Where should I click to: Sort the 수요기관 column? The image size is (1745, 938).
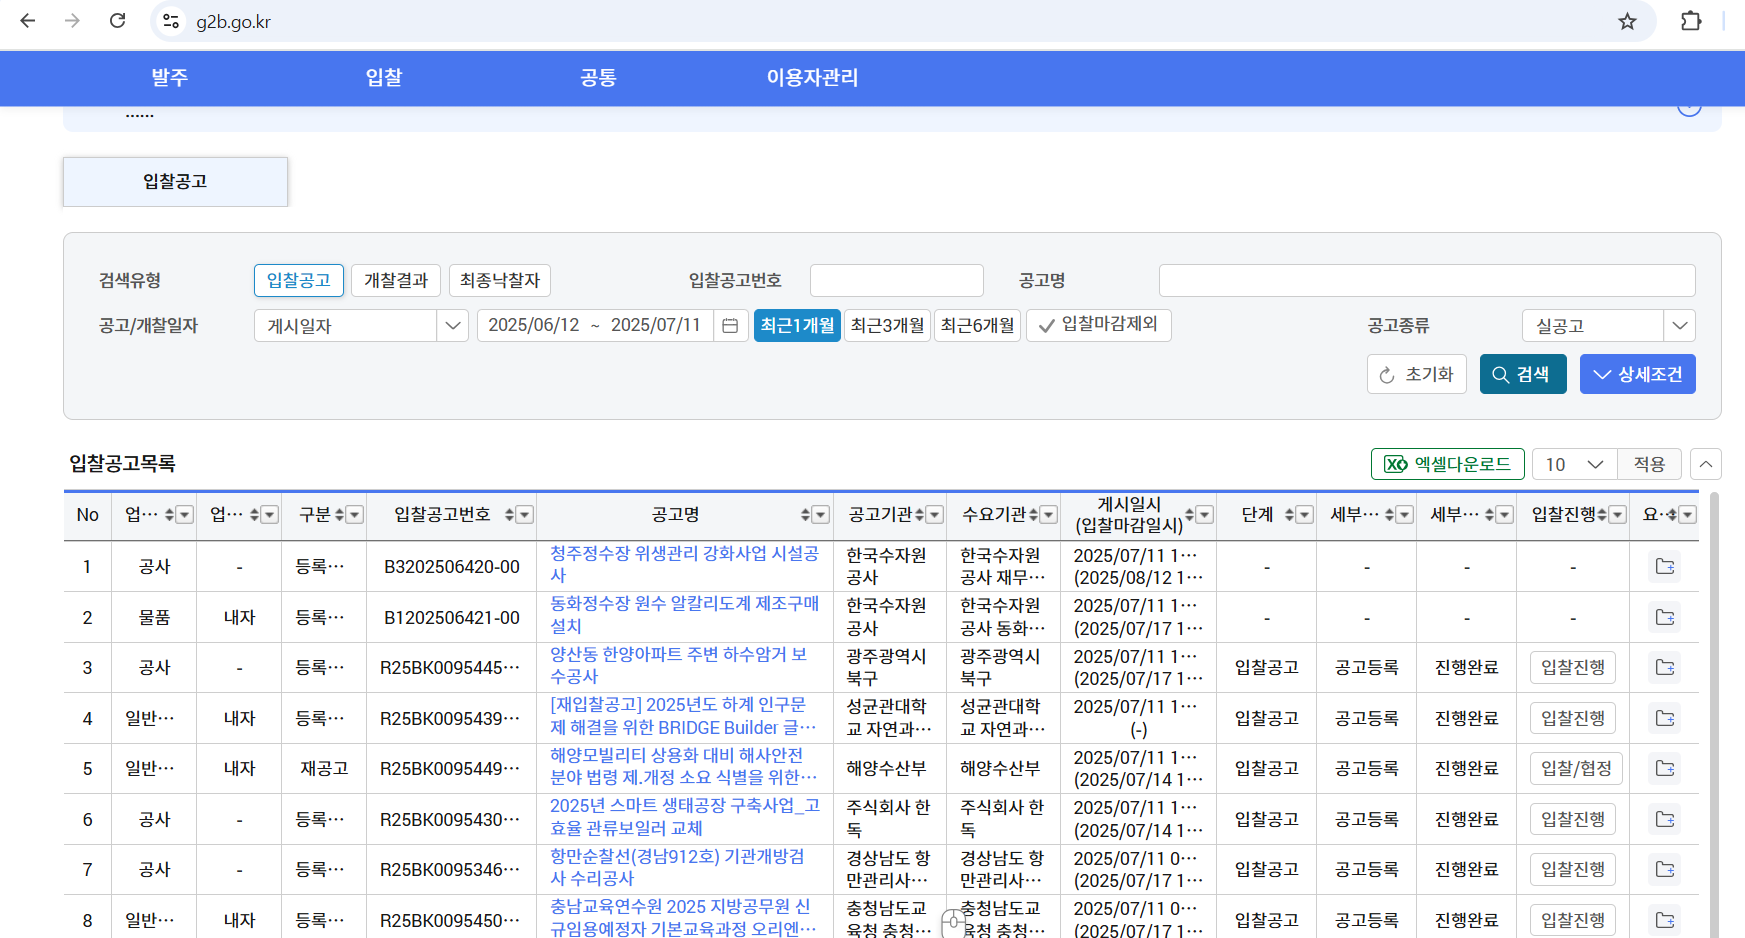[x=1033, y=515]
